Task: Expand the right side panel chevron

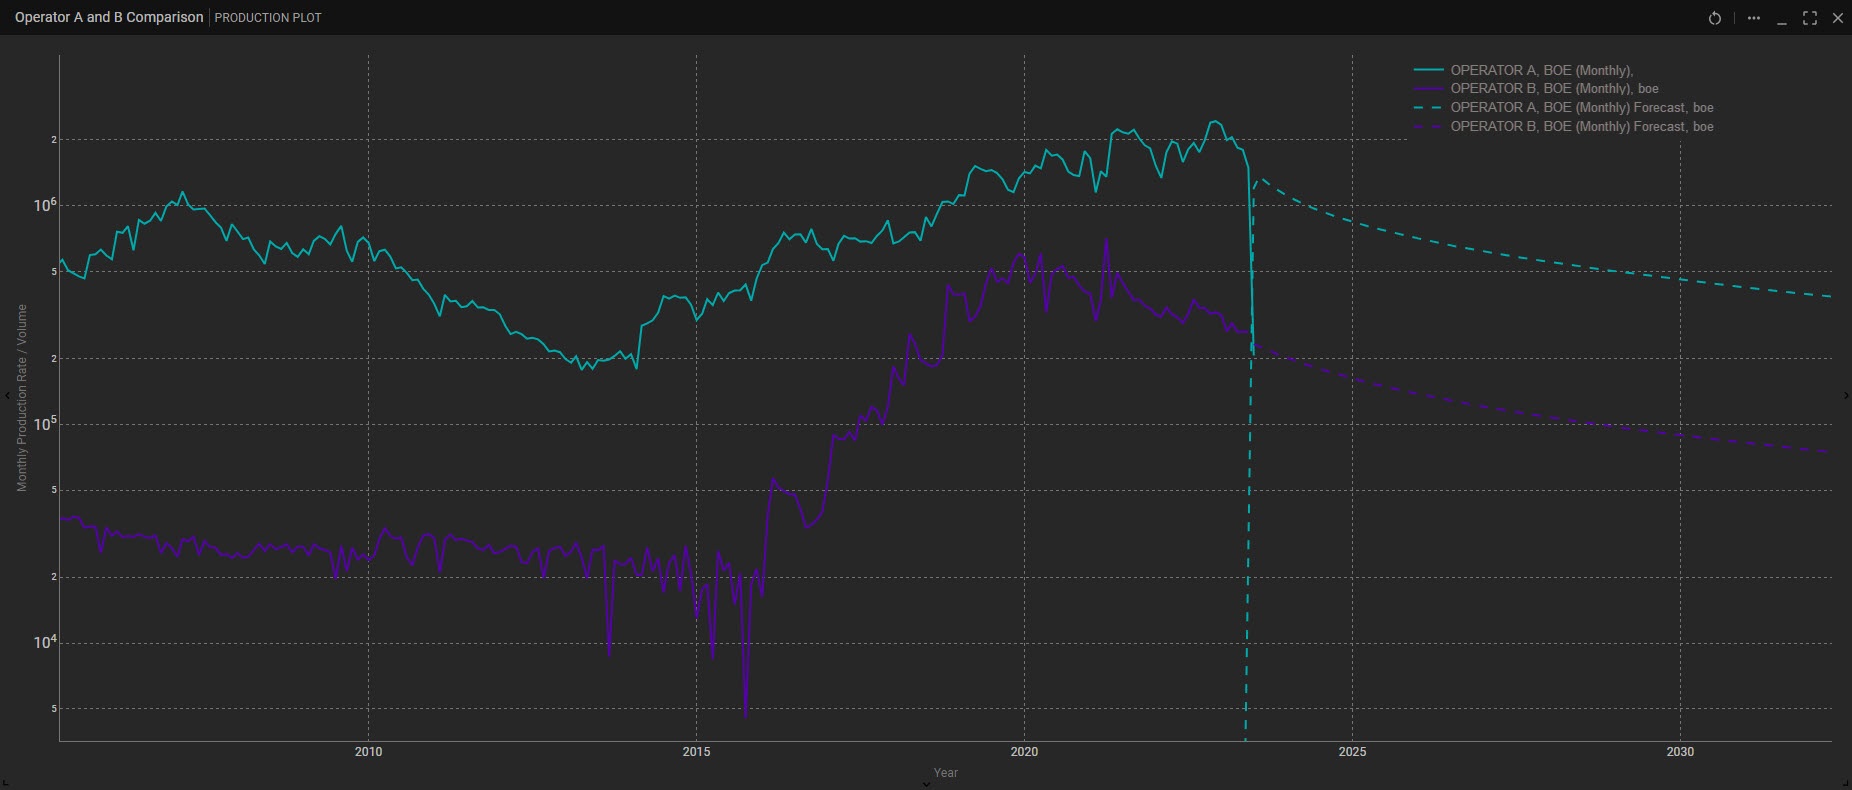Action: [x=1845, y=396]
